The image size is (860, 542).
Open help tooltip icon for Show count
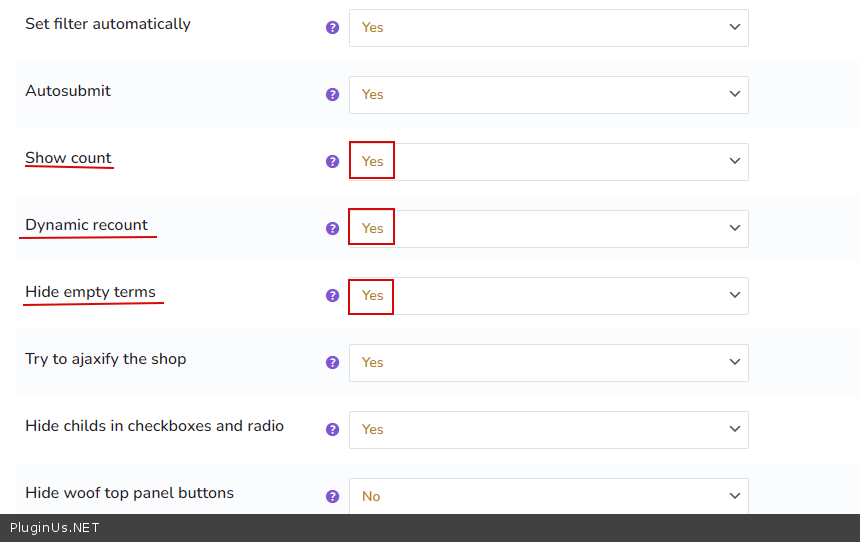click(x=333, y=162)
